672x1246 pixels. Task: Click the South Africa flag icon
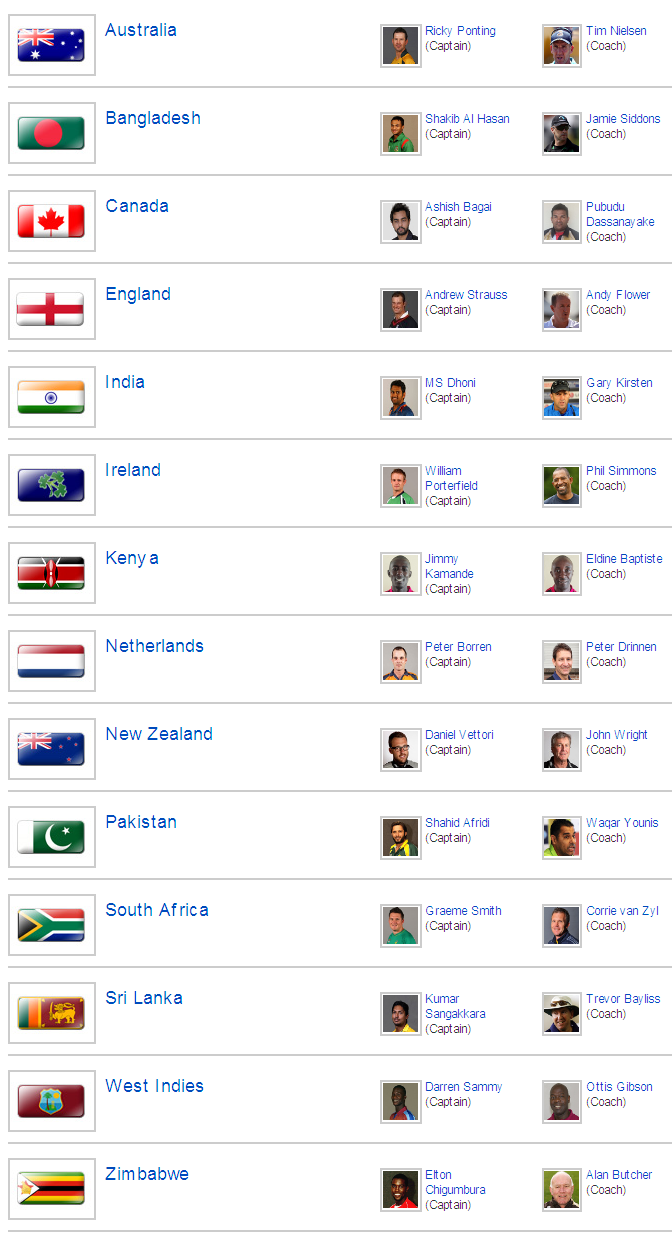tap(51, 925)
